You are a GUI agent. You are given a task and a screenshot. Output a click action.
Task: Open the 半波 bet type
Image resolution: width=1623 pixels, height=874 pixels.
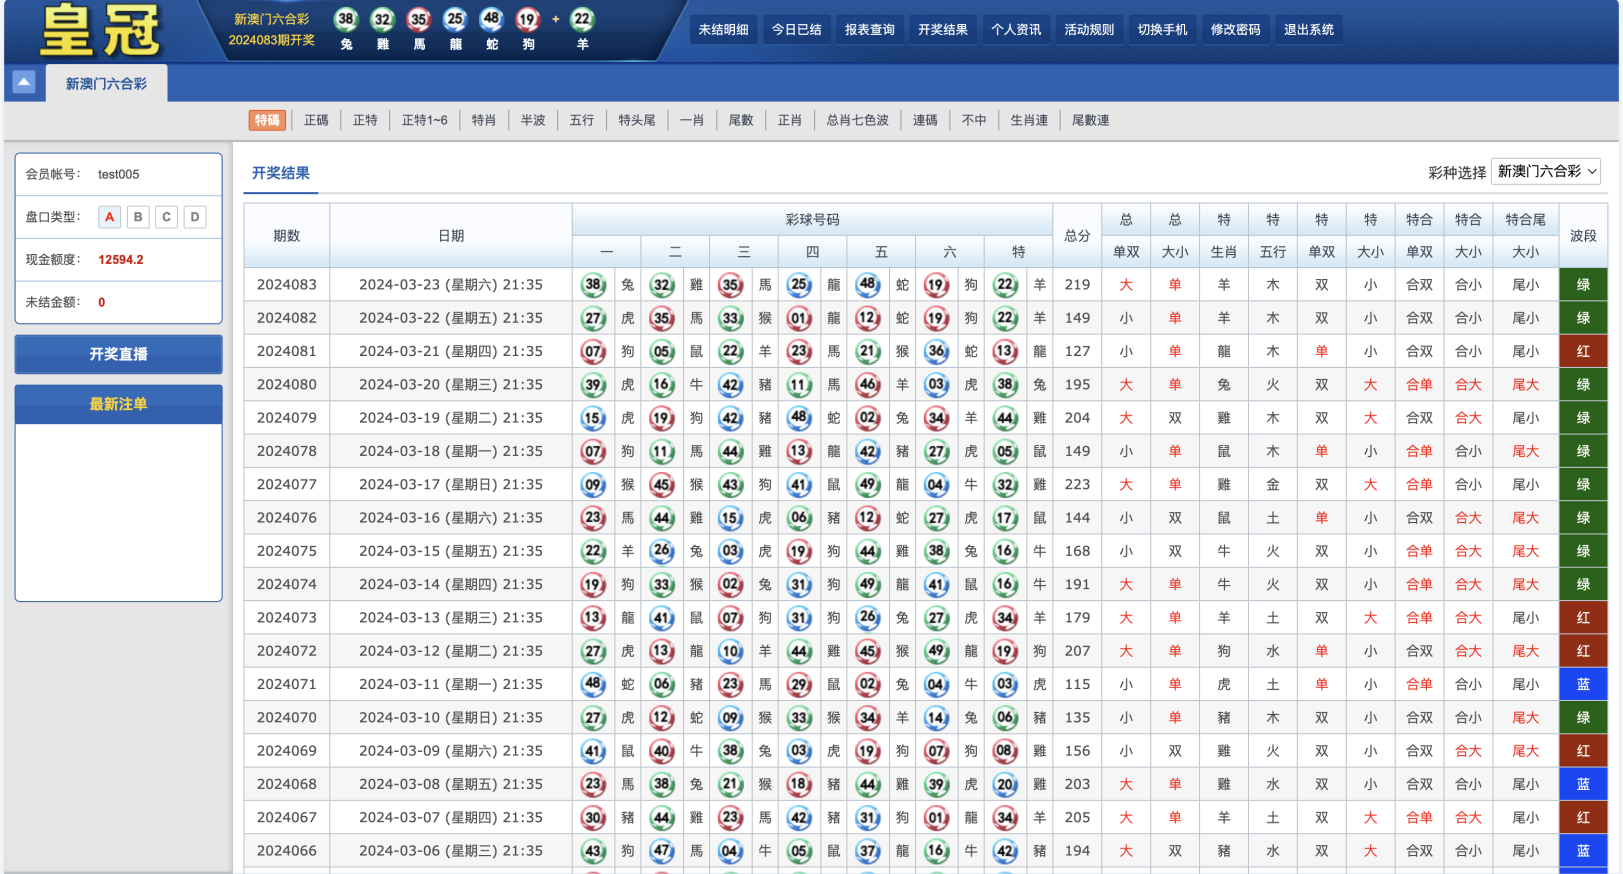[533, 120]
